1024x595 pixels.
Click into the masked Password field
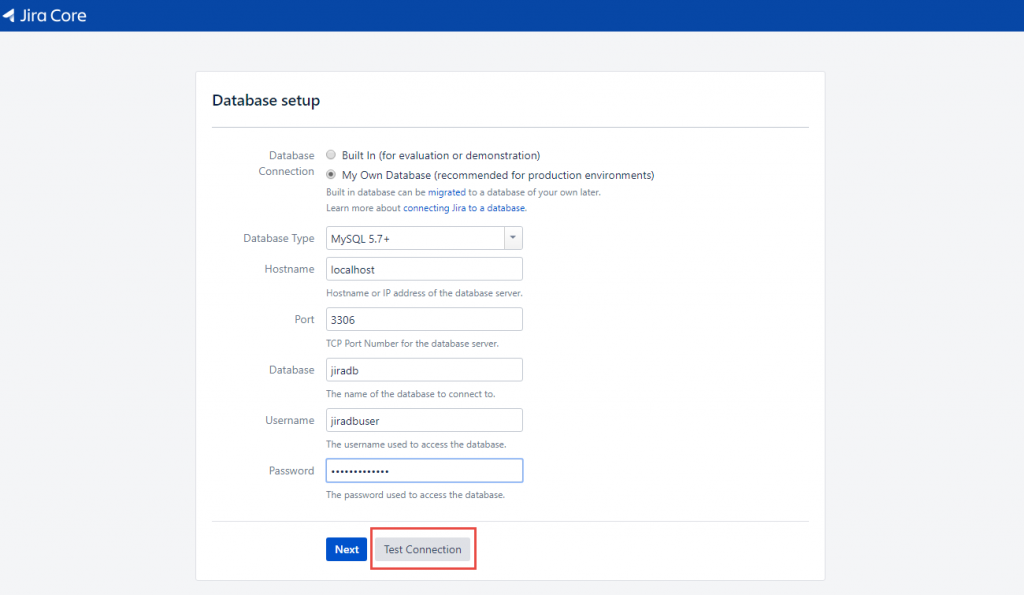click(x=424, y=470)
